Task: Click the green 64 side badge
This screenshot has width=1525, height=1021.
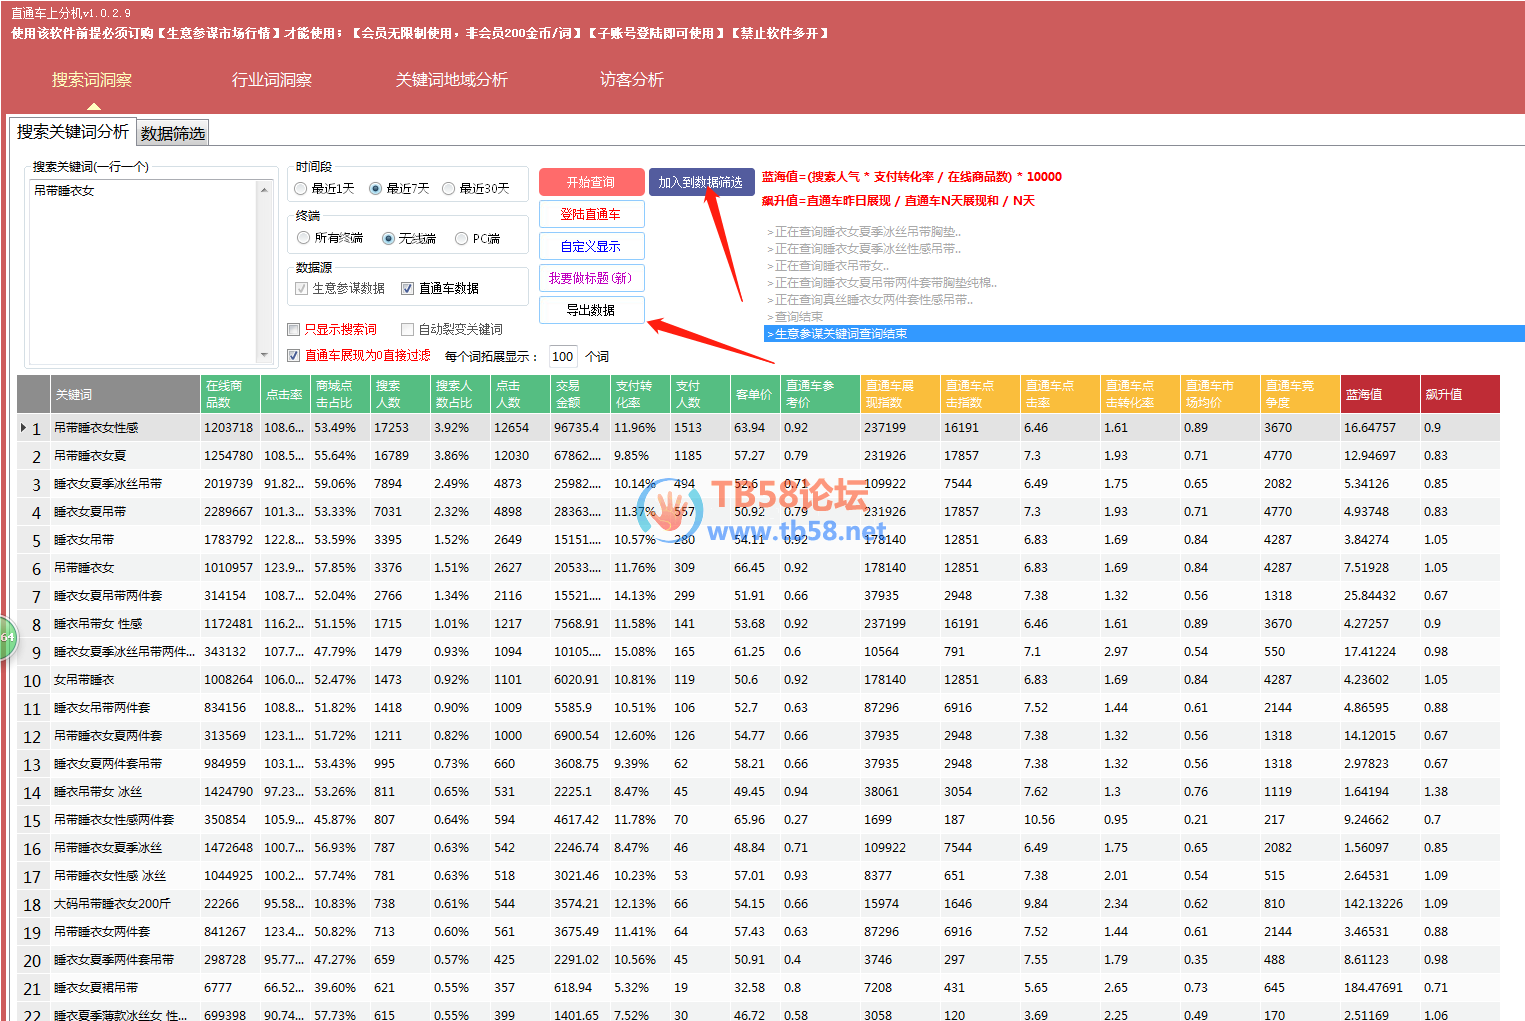Action: pyautogui.click(x=8, y=637)
